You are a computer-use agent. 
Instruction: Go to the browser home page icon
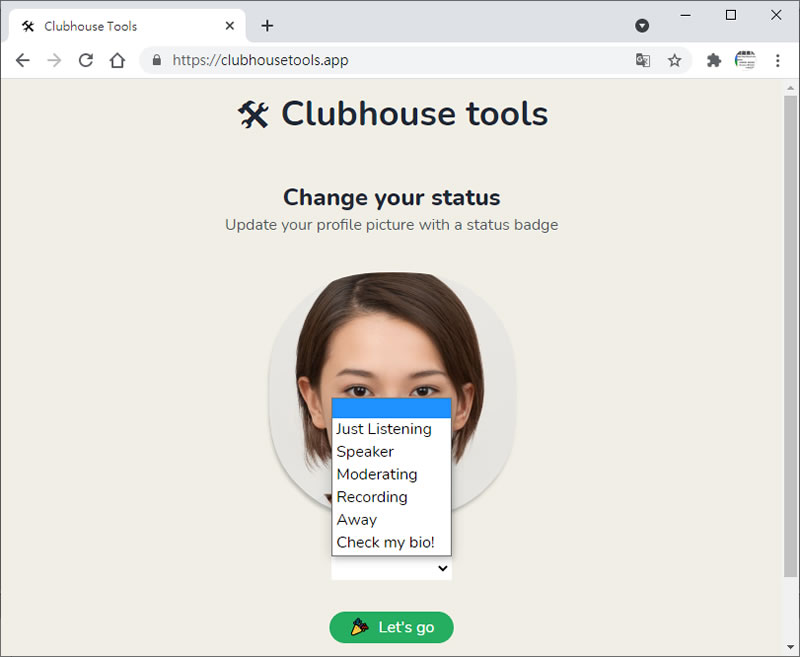(117, 60)
